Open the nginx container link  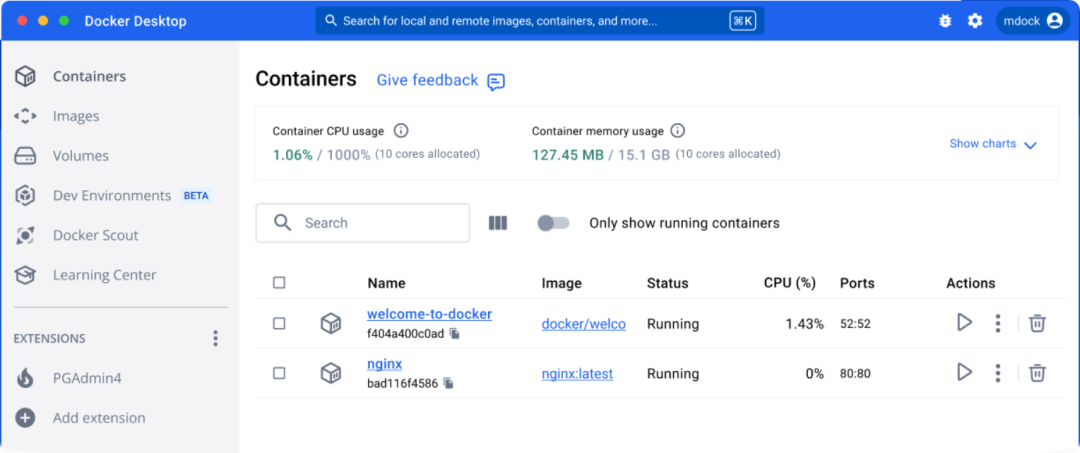(384, 364)
